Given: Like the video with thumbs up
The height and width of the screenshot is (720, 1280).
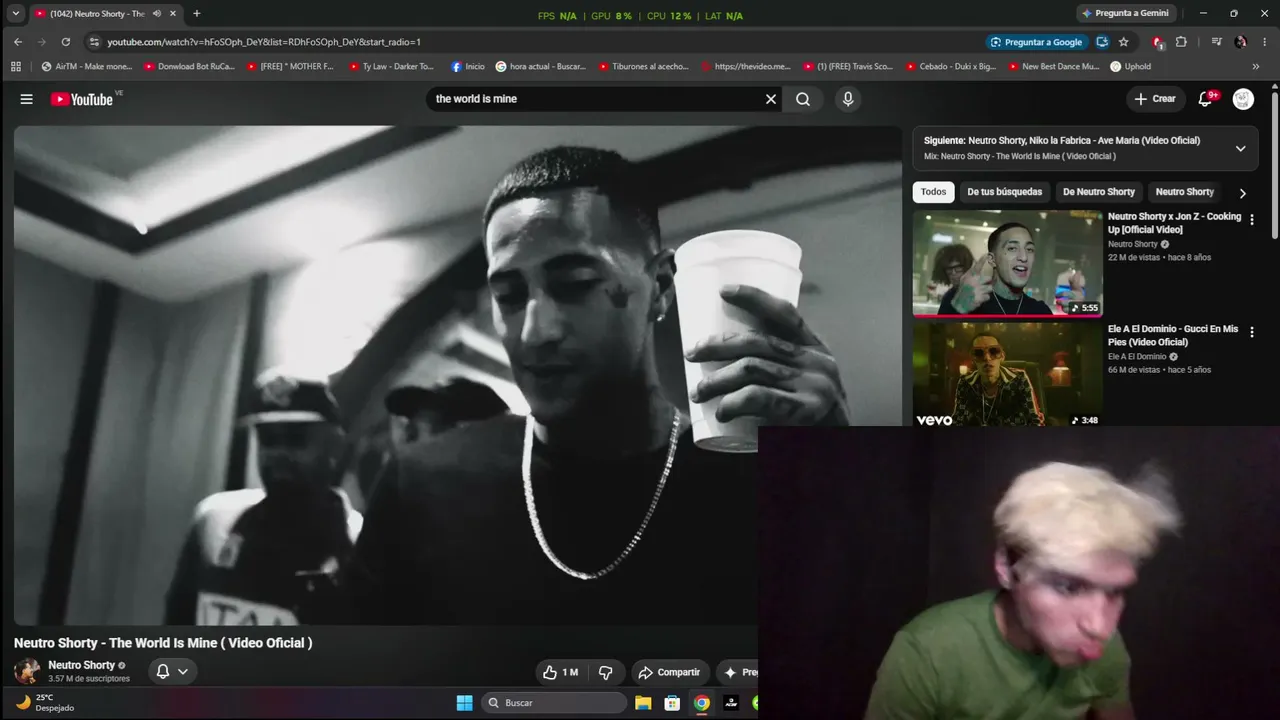Looking at the screenshot, I should pyautogui.click(x=559, y=672).
